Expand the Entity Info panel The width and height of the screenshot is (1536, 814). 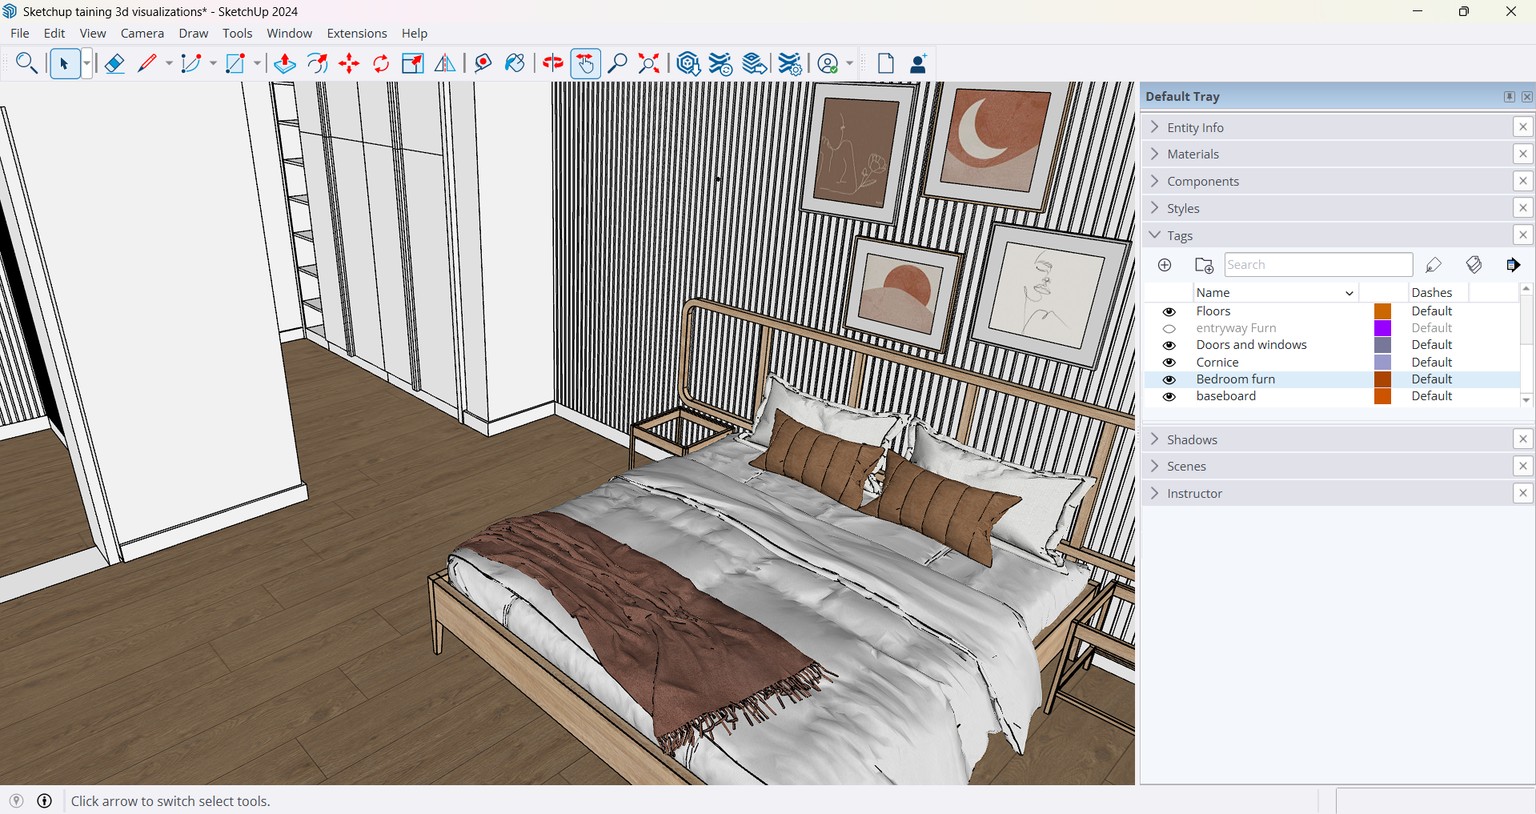coord(1155,127)
